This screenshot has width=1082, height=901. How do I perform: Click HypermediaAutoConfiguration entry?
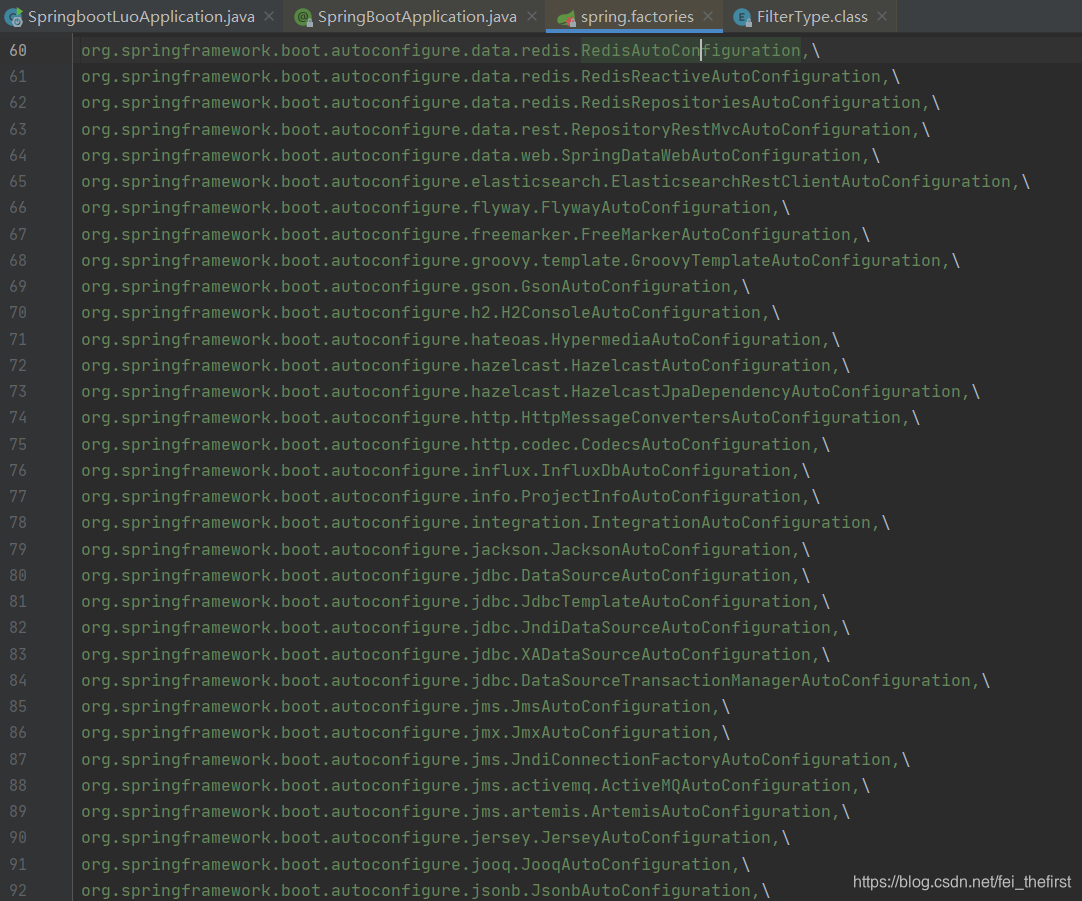(x=686, y=339)
